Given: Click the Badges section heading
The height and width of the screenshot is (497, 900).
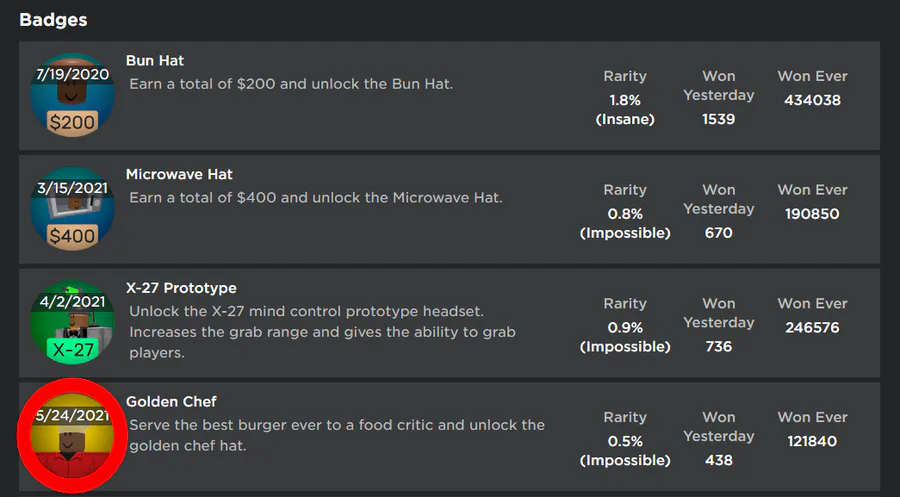Looking at the screenshot, I should pyautogui.click(x=53, y=20).
